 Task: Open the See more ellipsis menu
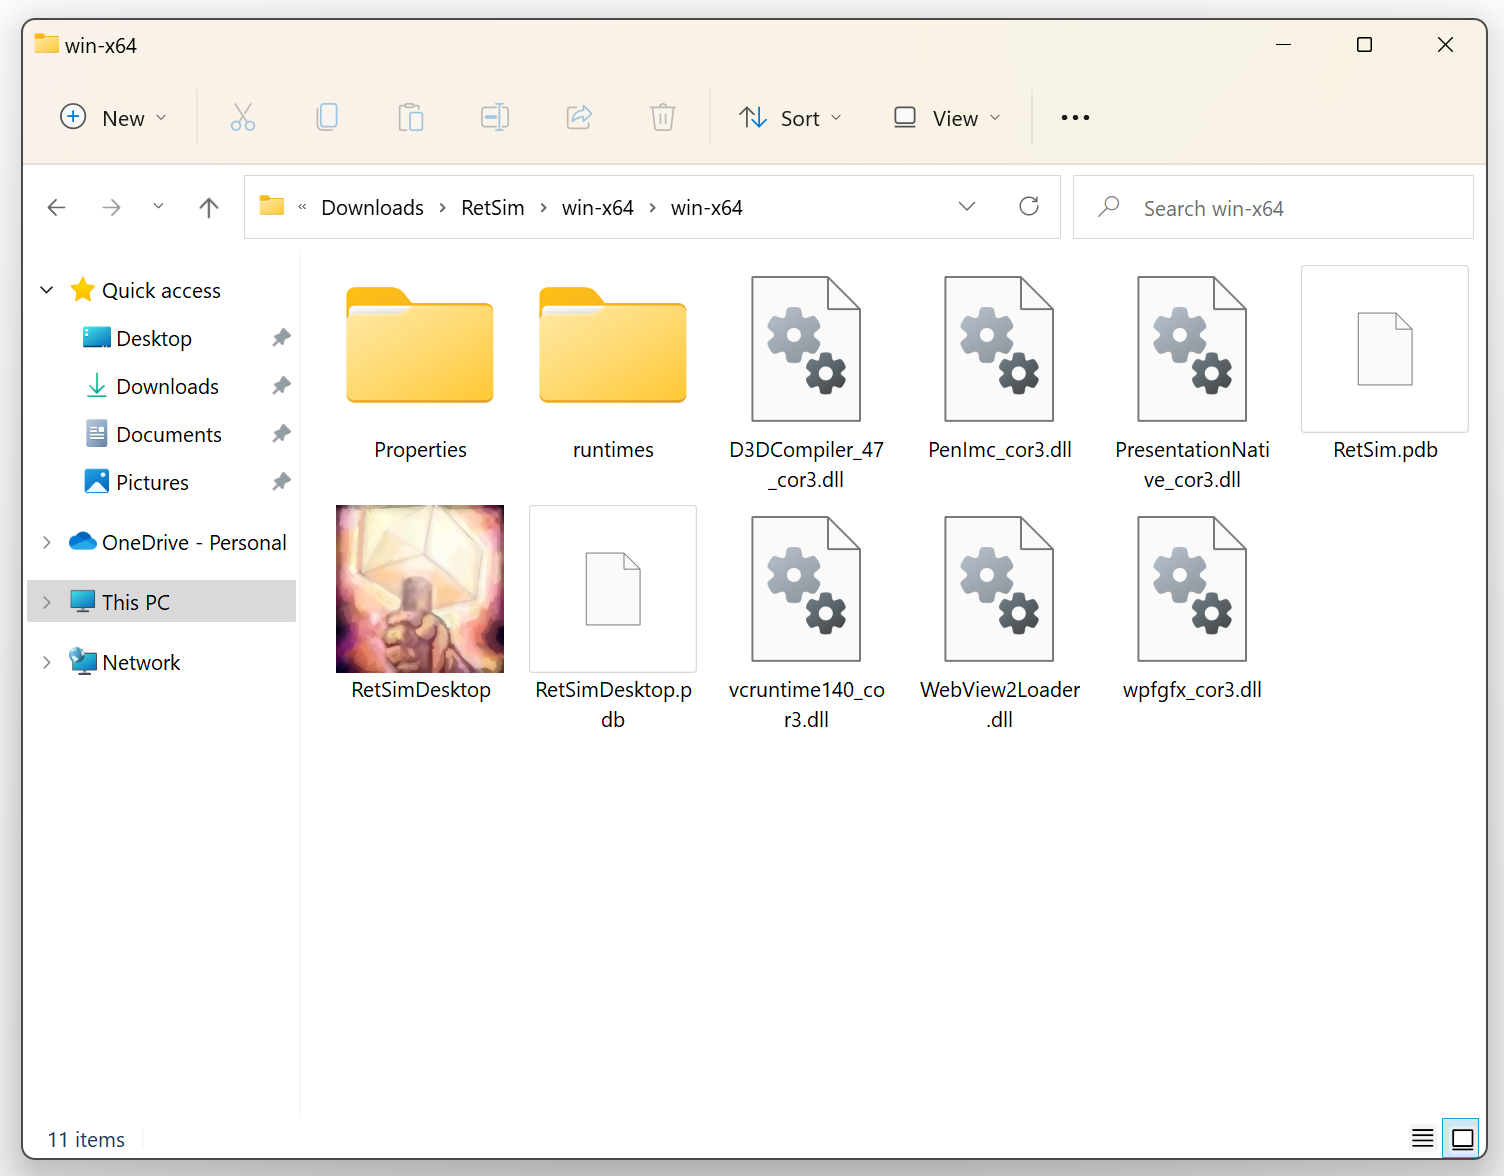(x=1075, y=117)
